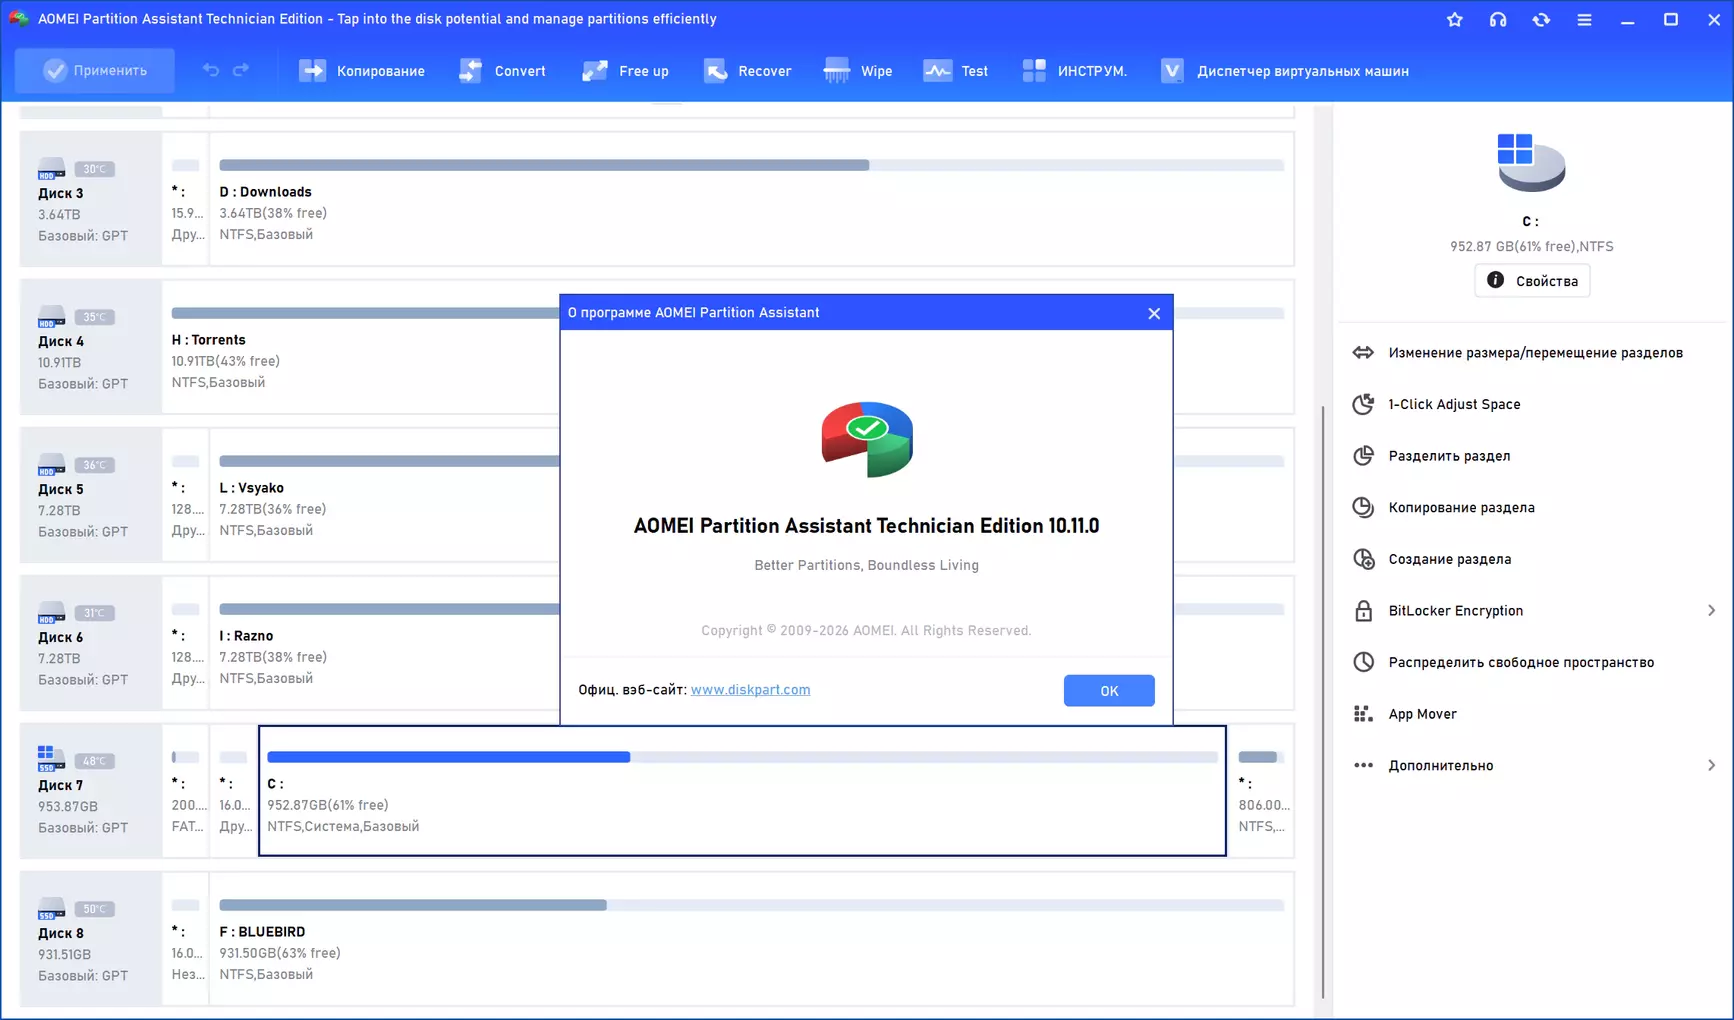The width and height of the screenshot is (1734, 1020).
Task: Click the allocate free space icon
Action: [x=1363, y=663]
